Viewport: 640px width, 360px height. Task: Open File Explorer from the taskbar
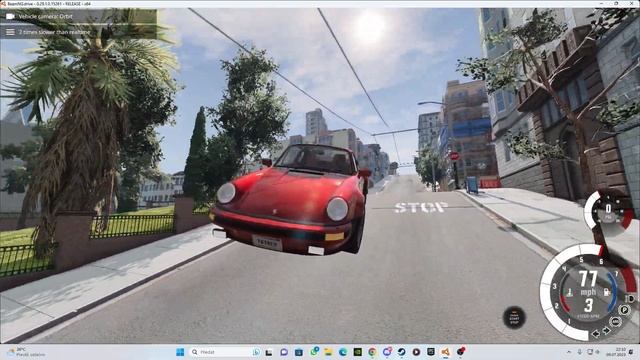pos(328,352)
